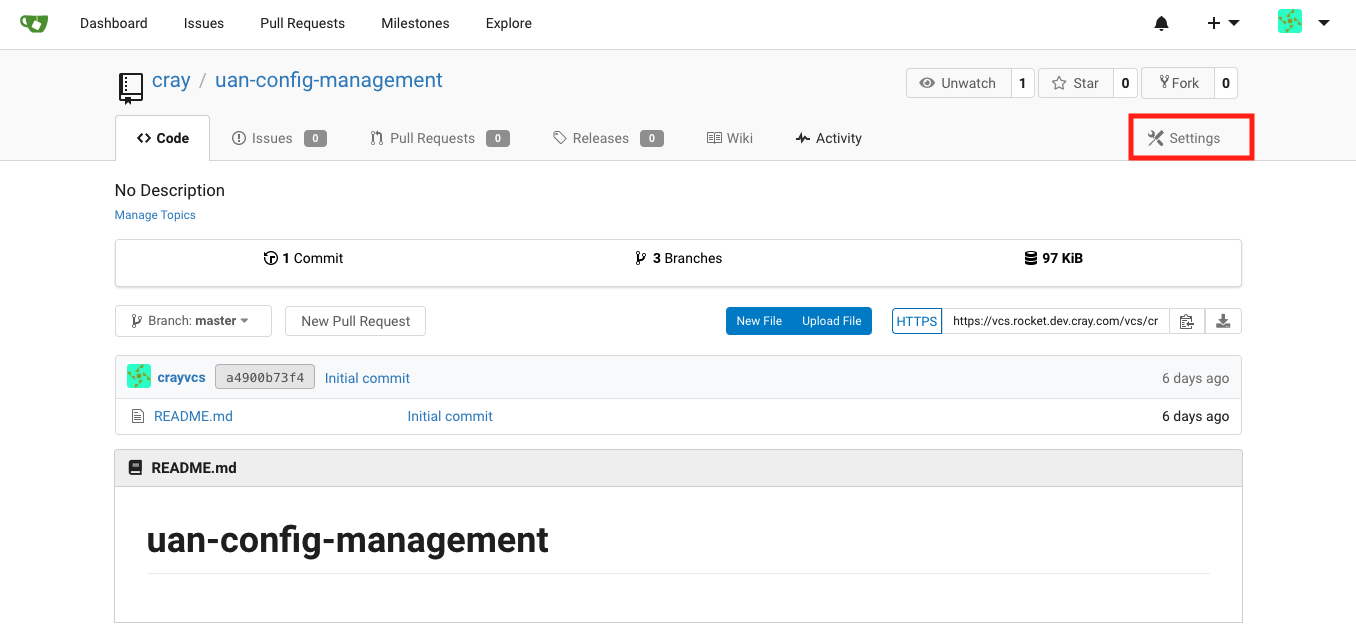The image size is (1356, 639).
Task: Copy the clone URL using the clipboard icon
Action: (1186, 321)
